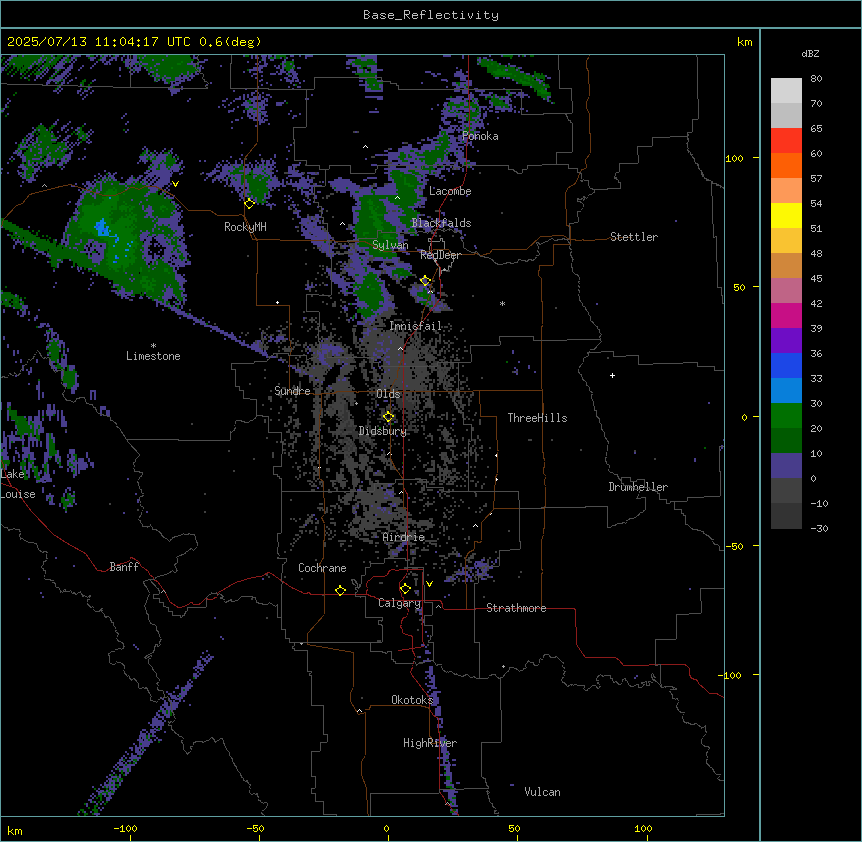
Task: Click the Drumheller label
Action: tap(638, 487)
